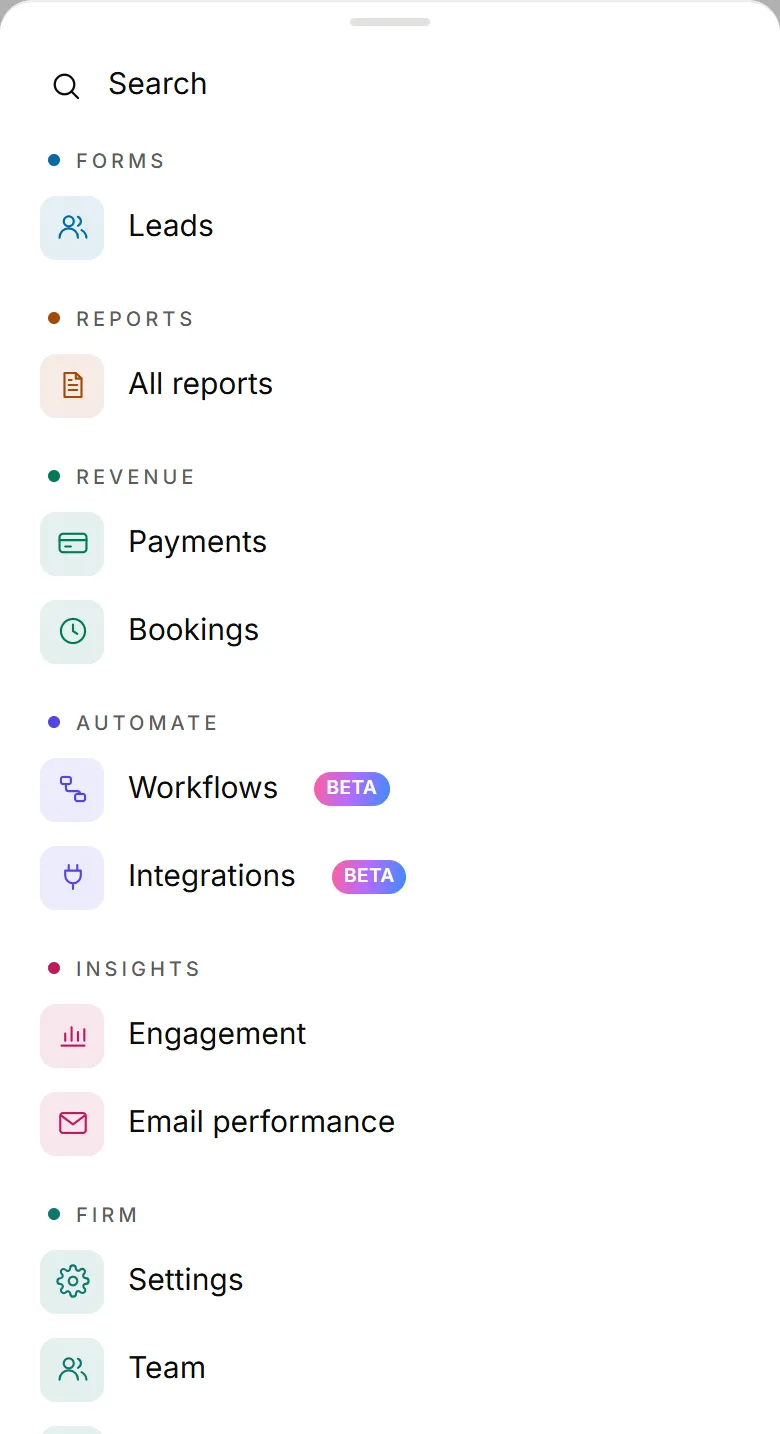Tap the sheet drag handle at top
Image resolution: width=780 pixels, height=1434 pixels.
tap(390, 22)
